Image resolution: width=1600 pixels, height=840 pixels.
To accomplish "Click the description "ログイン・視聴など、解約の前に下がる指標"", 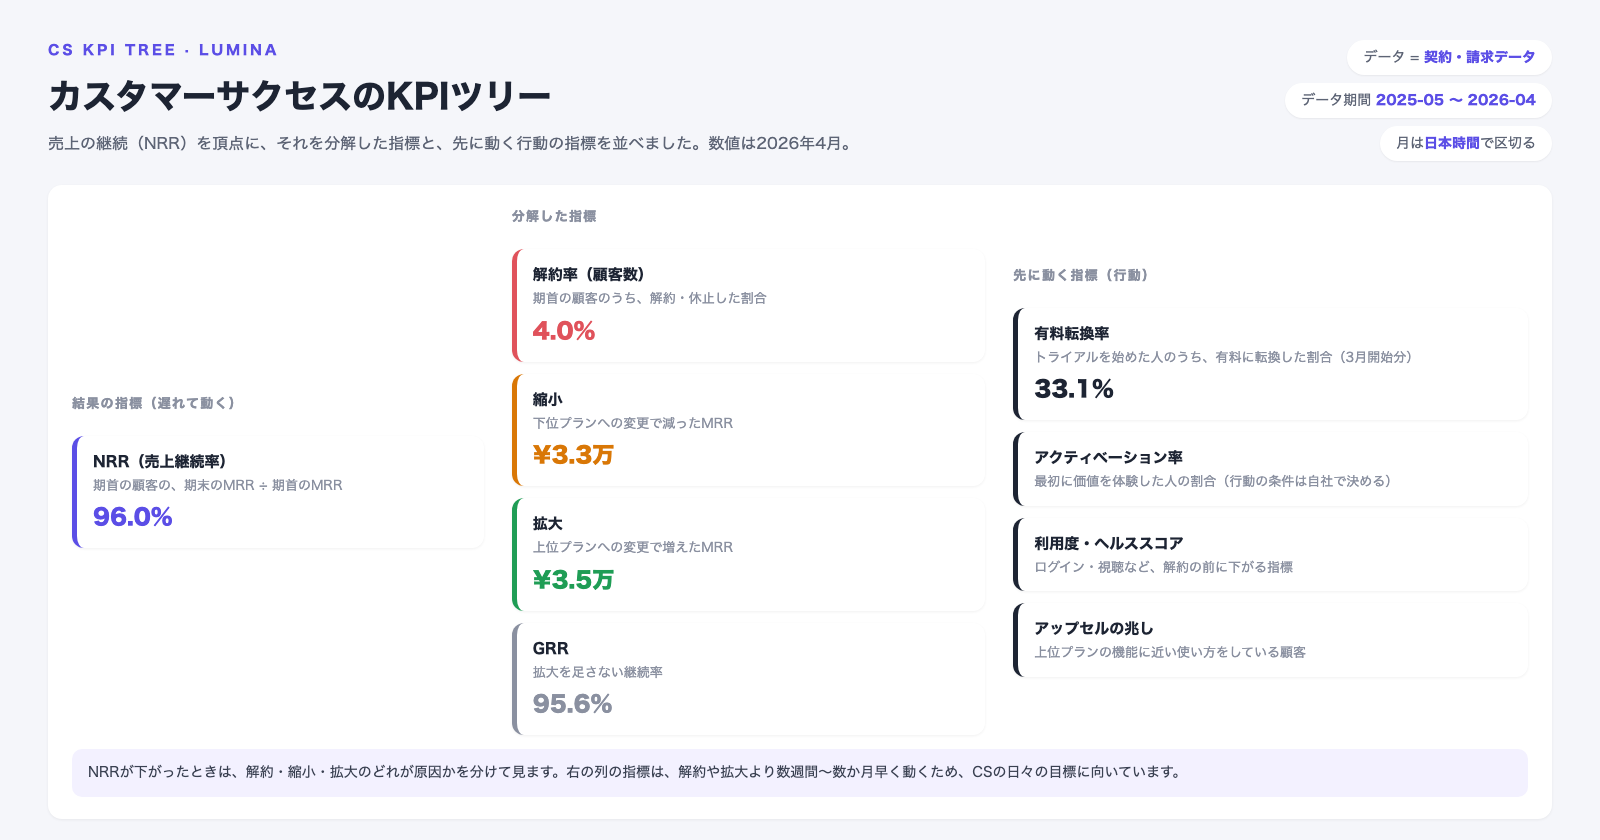I will 1164,567.
